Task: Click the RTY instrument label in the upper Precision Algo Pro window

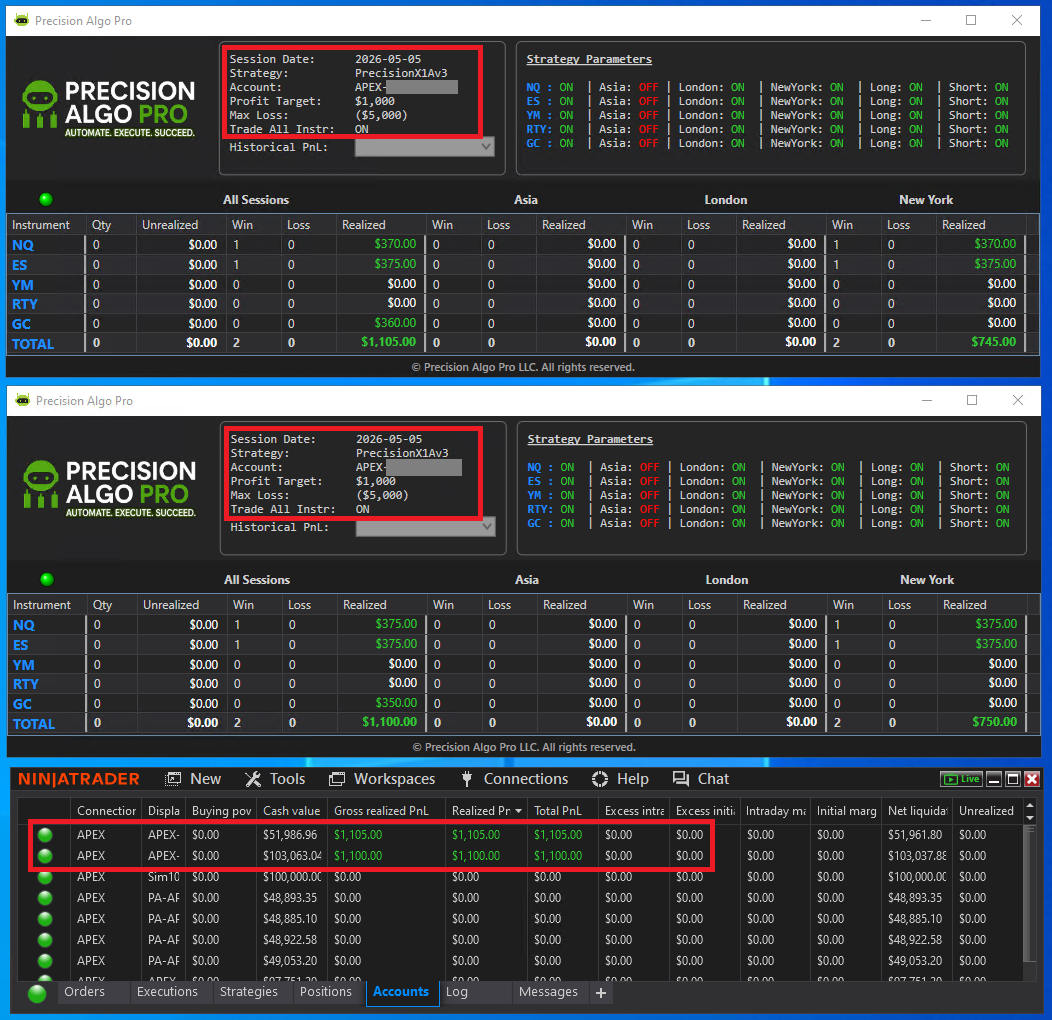Action: pos(25,304)
